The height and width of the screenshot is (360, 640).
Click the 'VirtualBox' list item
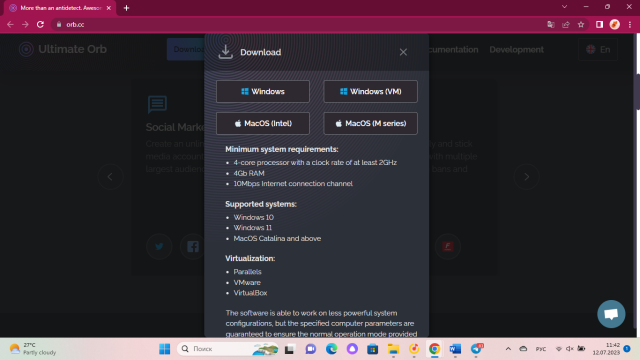(250, 293)
